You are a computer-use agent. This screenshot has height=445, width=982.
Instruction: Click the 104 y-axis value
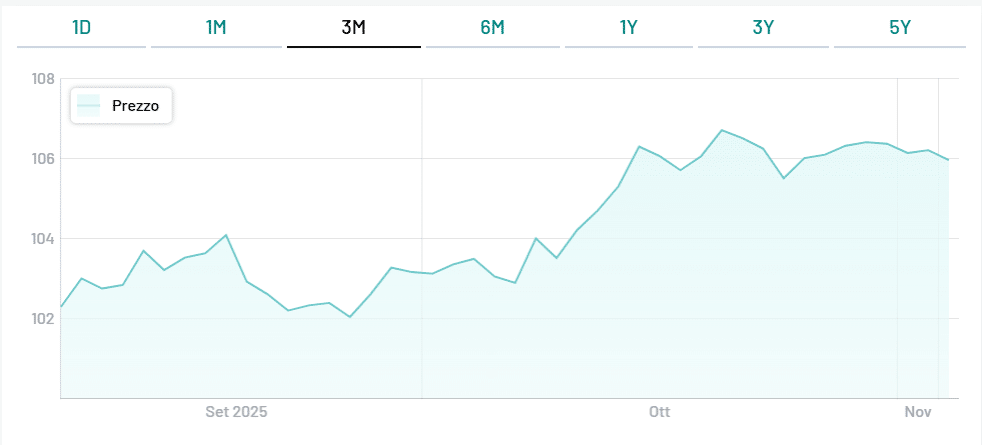[42, 239]
